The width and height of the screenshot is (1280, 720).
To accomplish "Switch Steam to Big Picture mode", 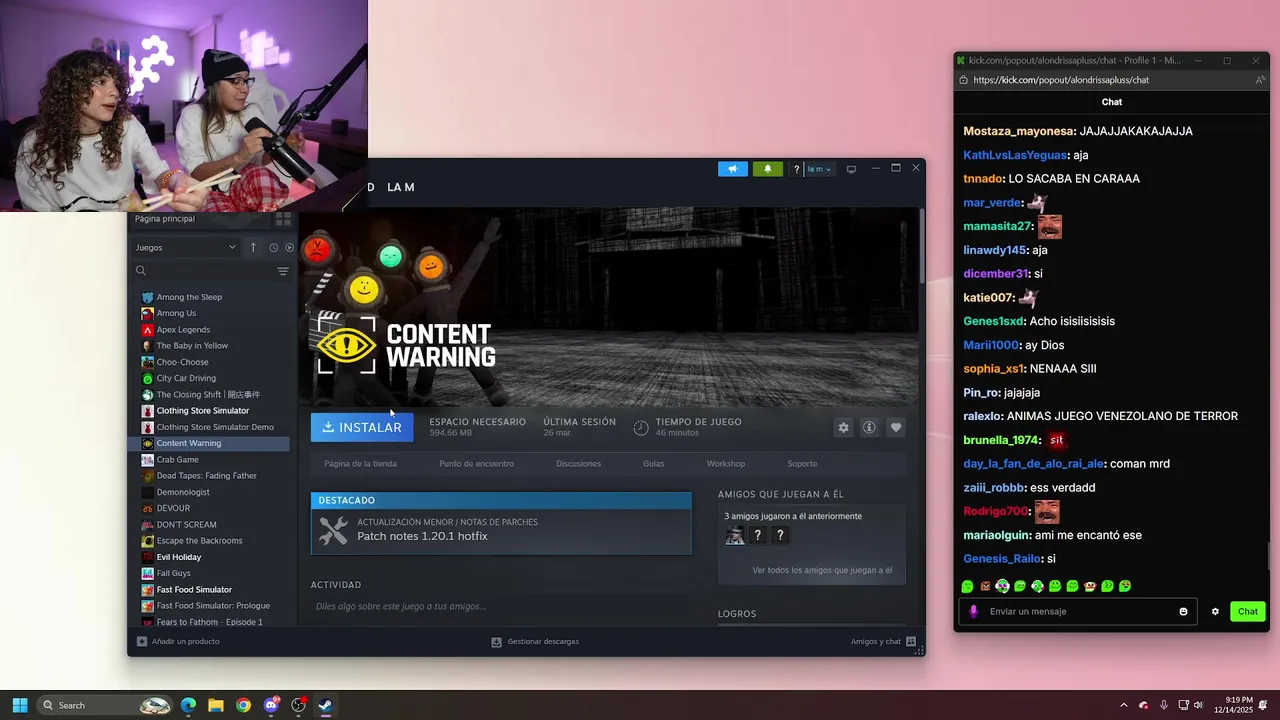I will pyautogui.click(x=851, y=169).
